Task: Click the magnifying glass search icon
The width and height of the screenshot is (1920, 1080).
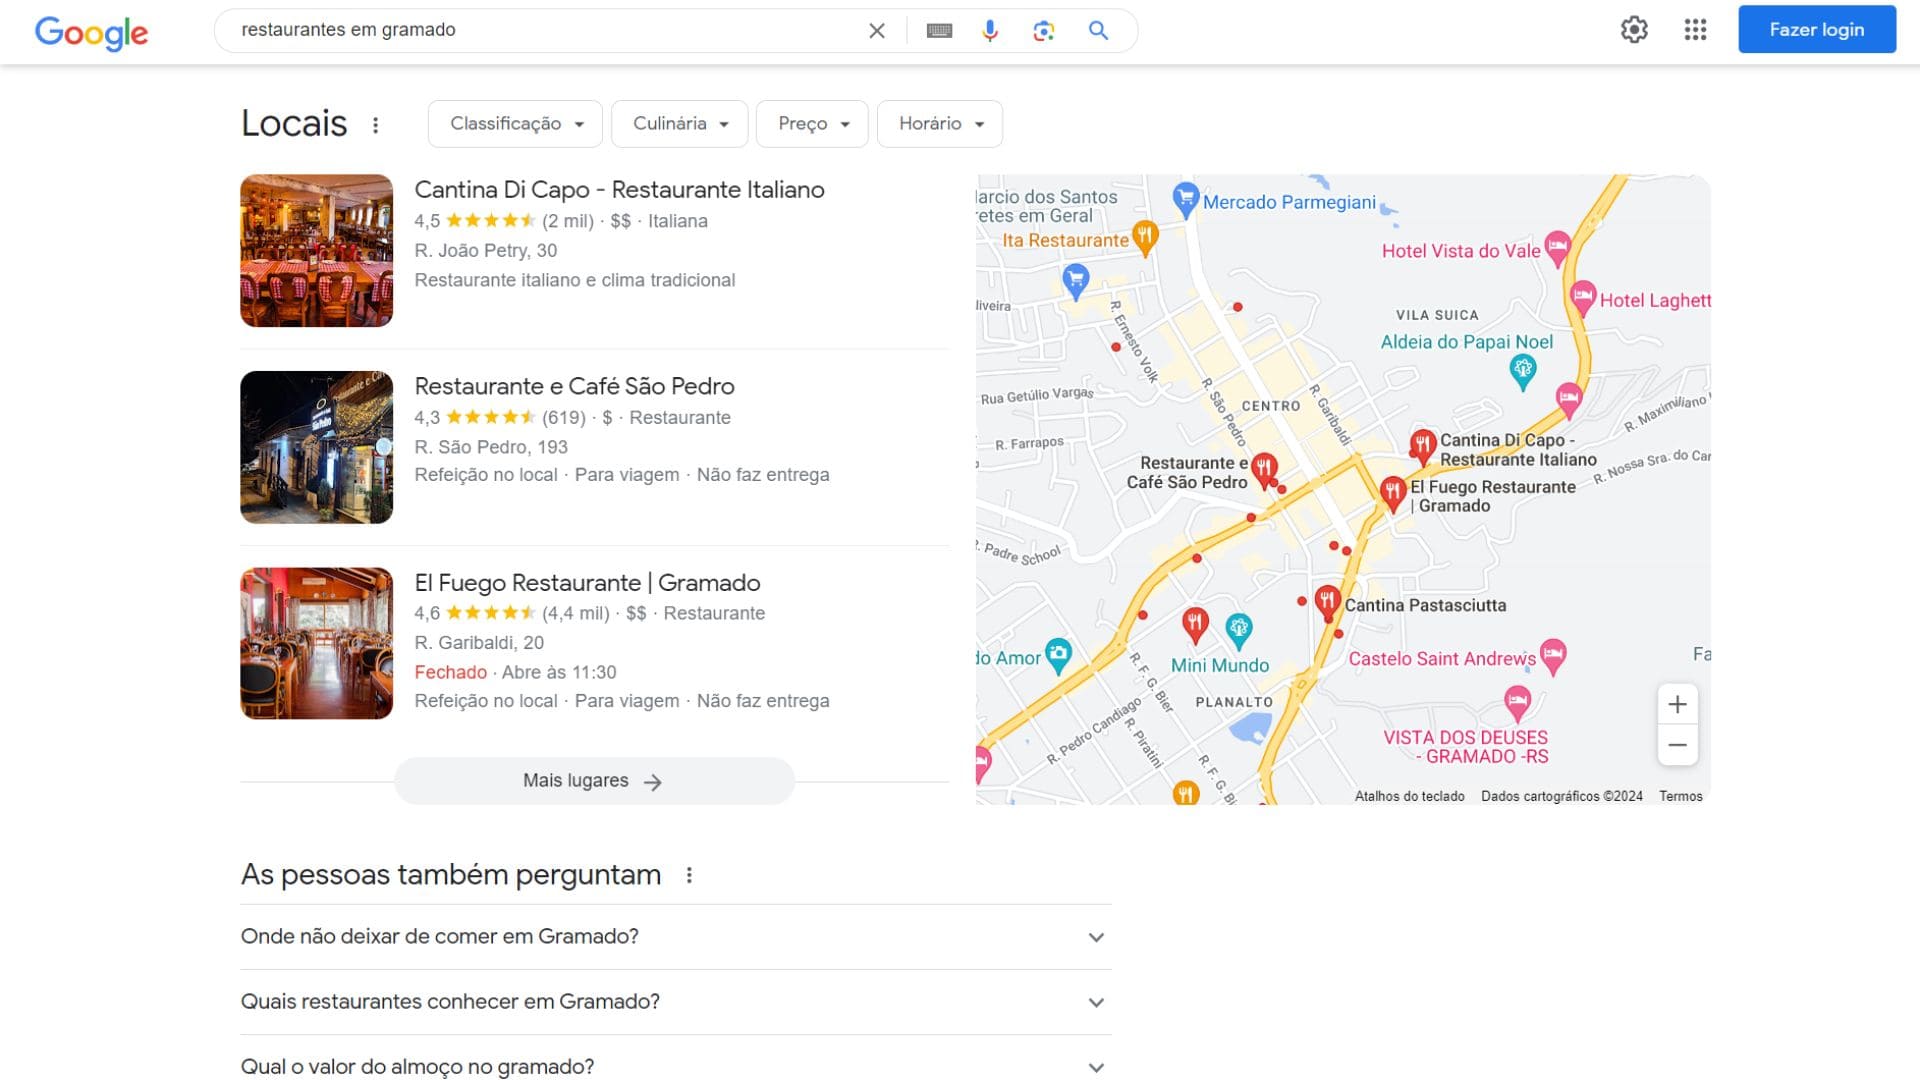Action: (1098, 30)
